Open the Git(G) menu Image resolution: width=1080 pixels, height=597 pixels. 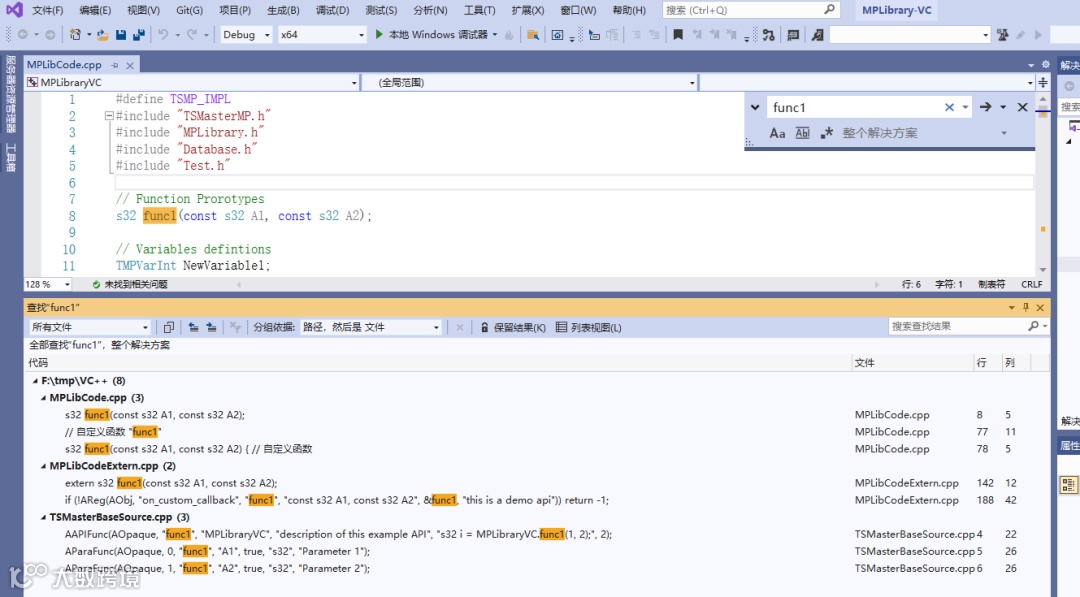[189, 10]
